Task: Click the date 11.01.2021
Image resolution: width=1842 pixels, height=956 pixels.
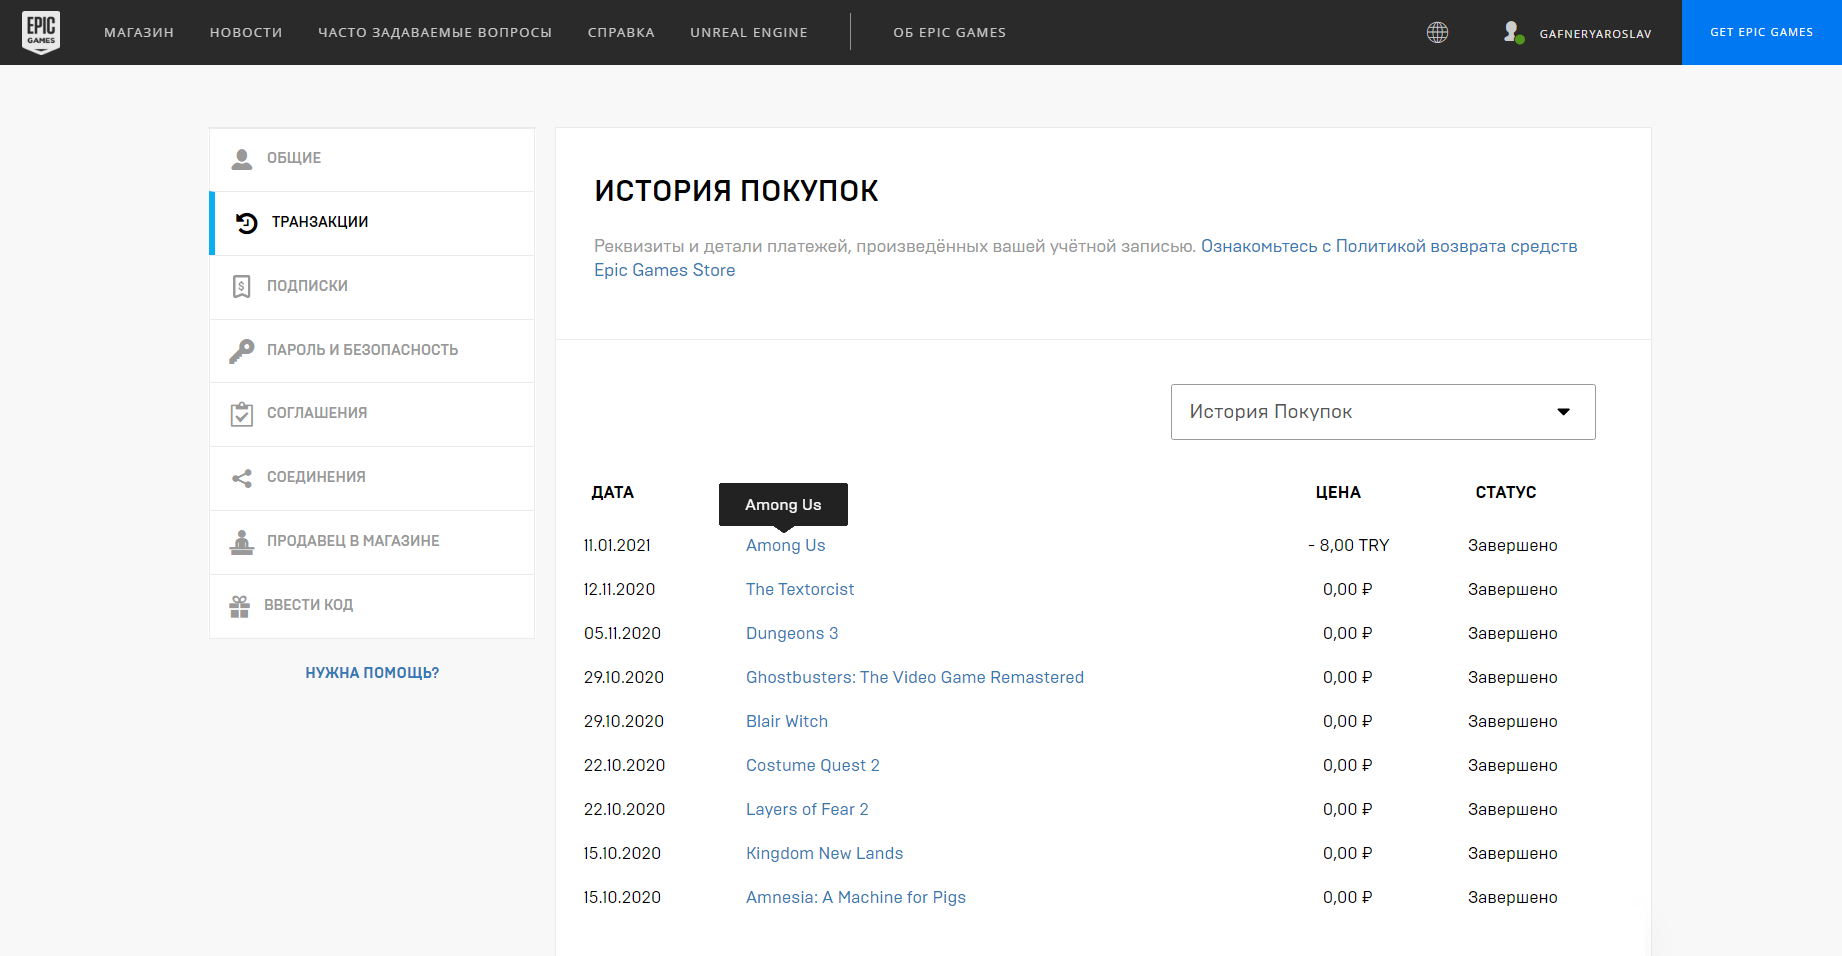Action: pyautogui.click(x=617, y=545)
